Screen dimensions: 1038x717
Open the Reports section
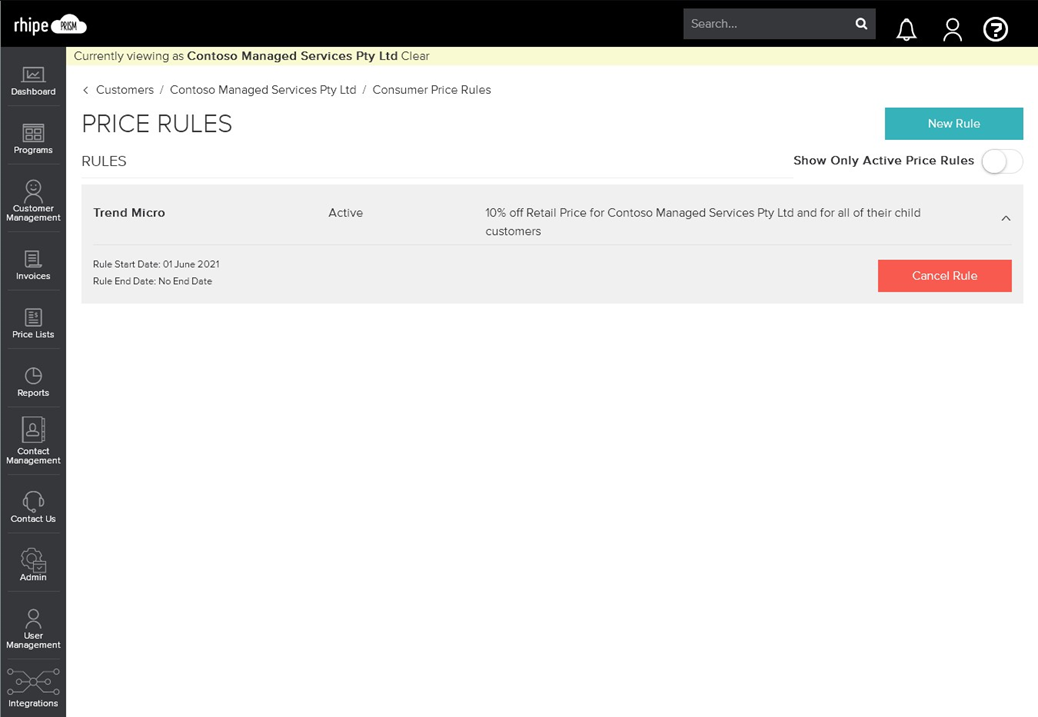33,381
